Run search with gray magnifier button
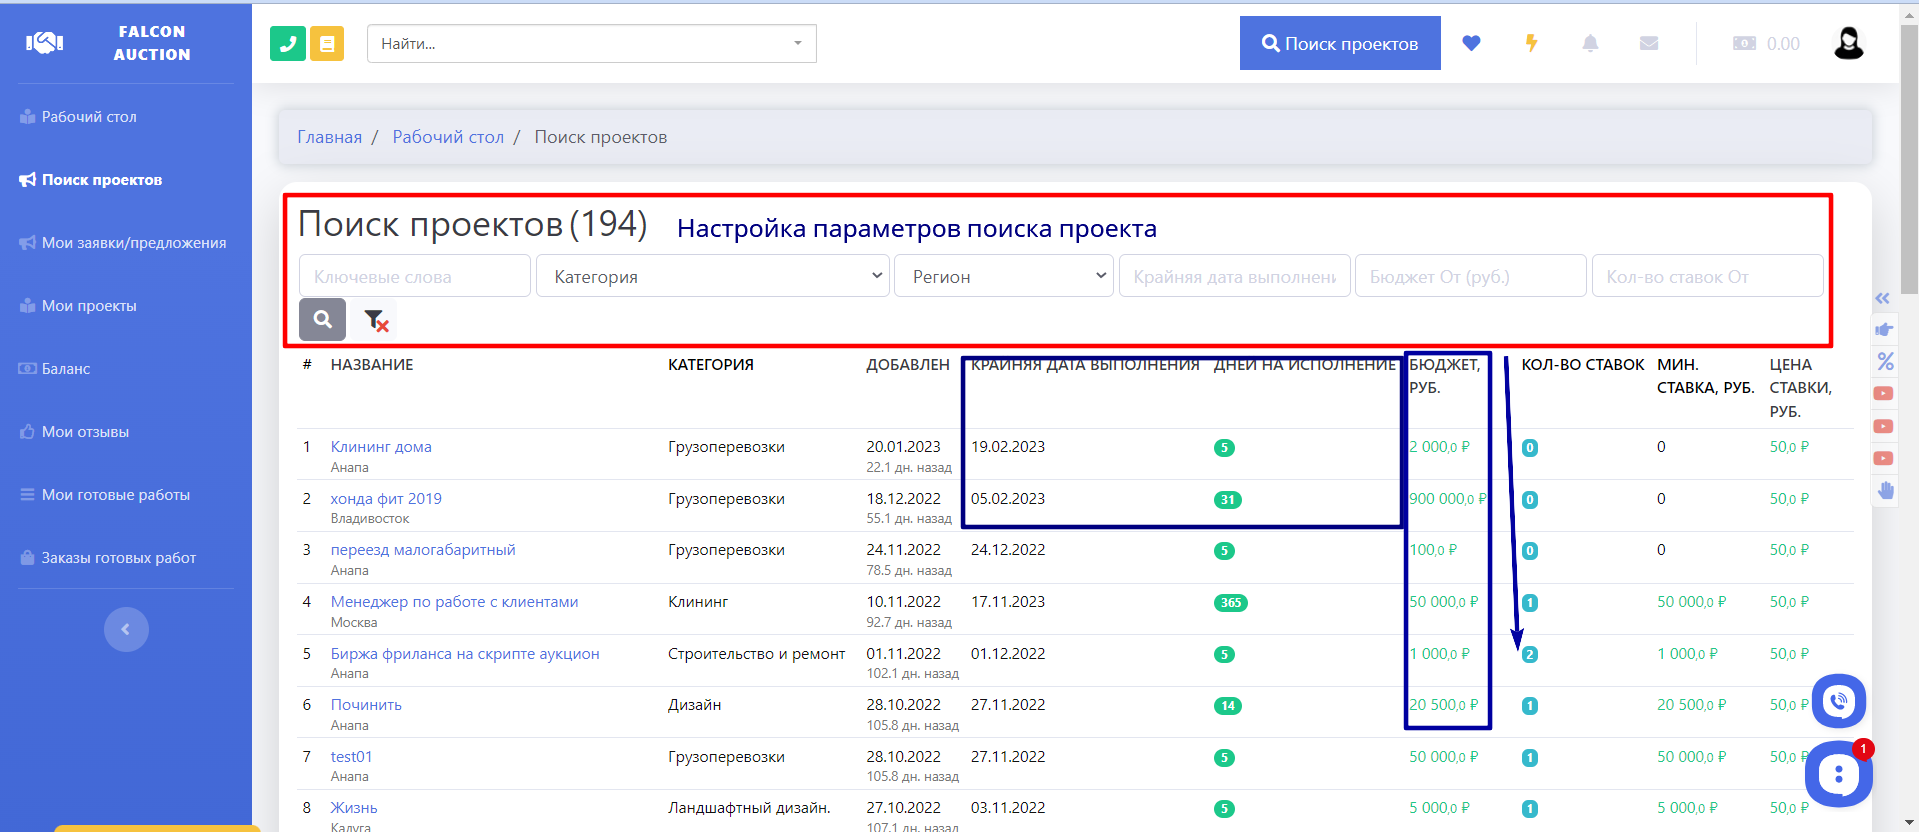 point(322,320)
